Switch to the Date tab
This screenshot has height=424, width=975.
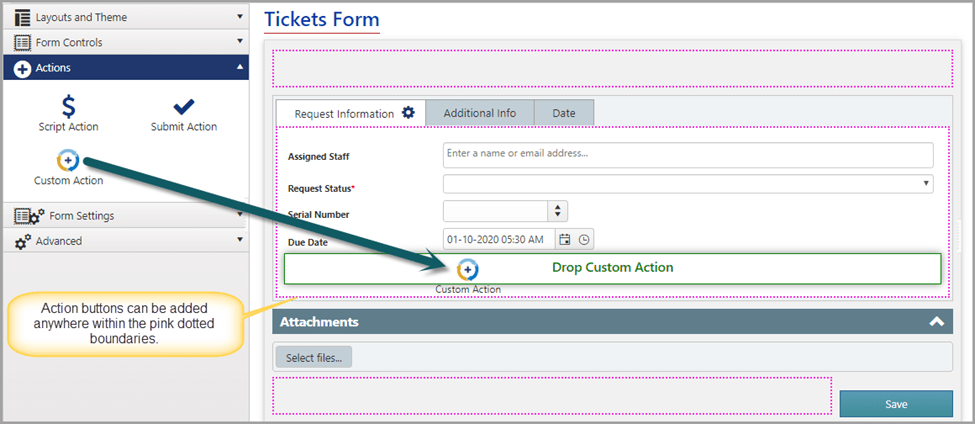coord(564,113)
